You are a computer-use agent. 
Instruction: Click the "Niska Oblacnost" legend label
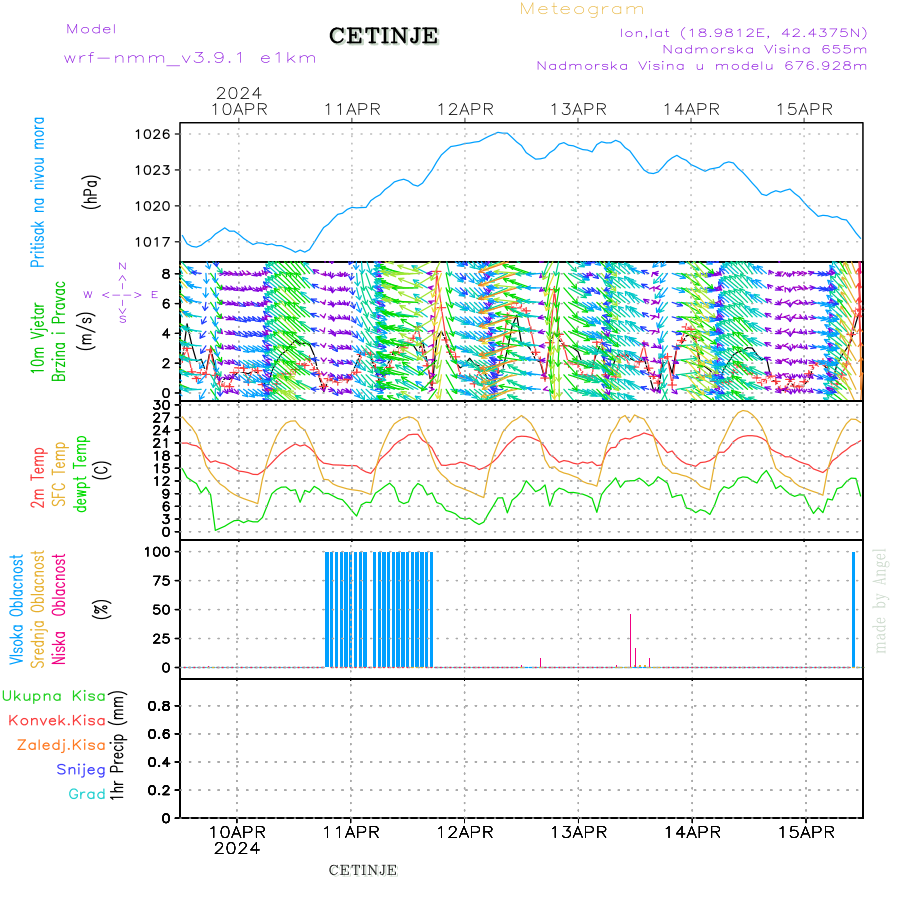click(x=59, y=610)
